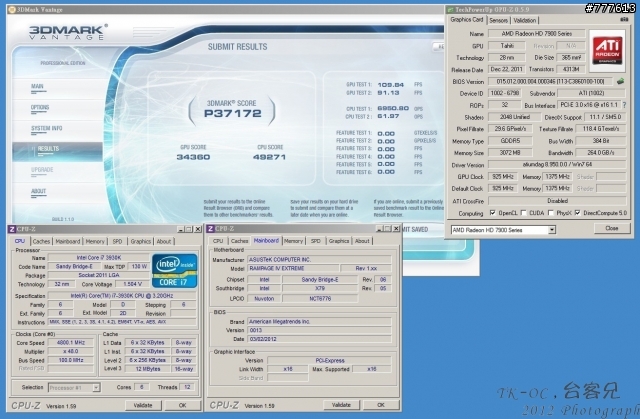Click the BIOS date 03/02/2012
This screenshot has height=419, width=640.
pyautogui.click(x=320, y=339)
